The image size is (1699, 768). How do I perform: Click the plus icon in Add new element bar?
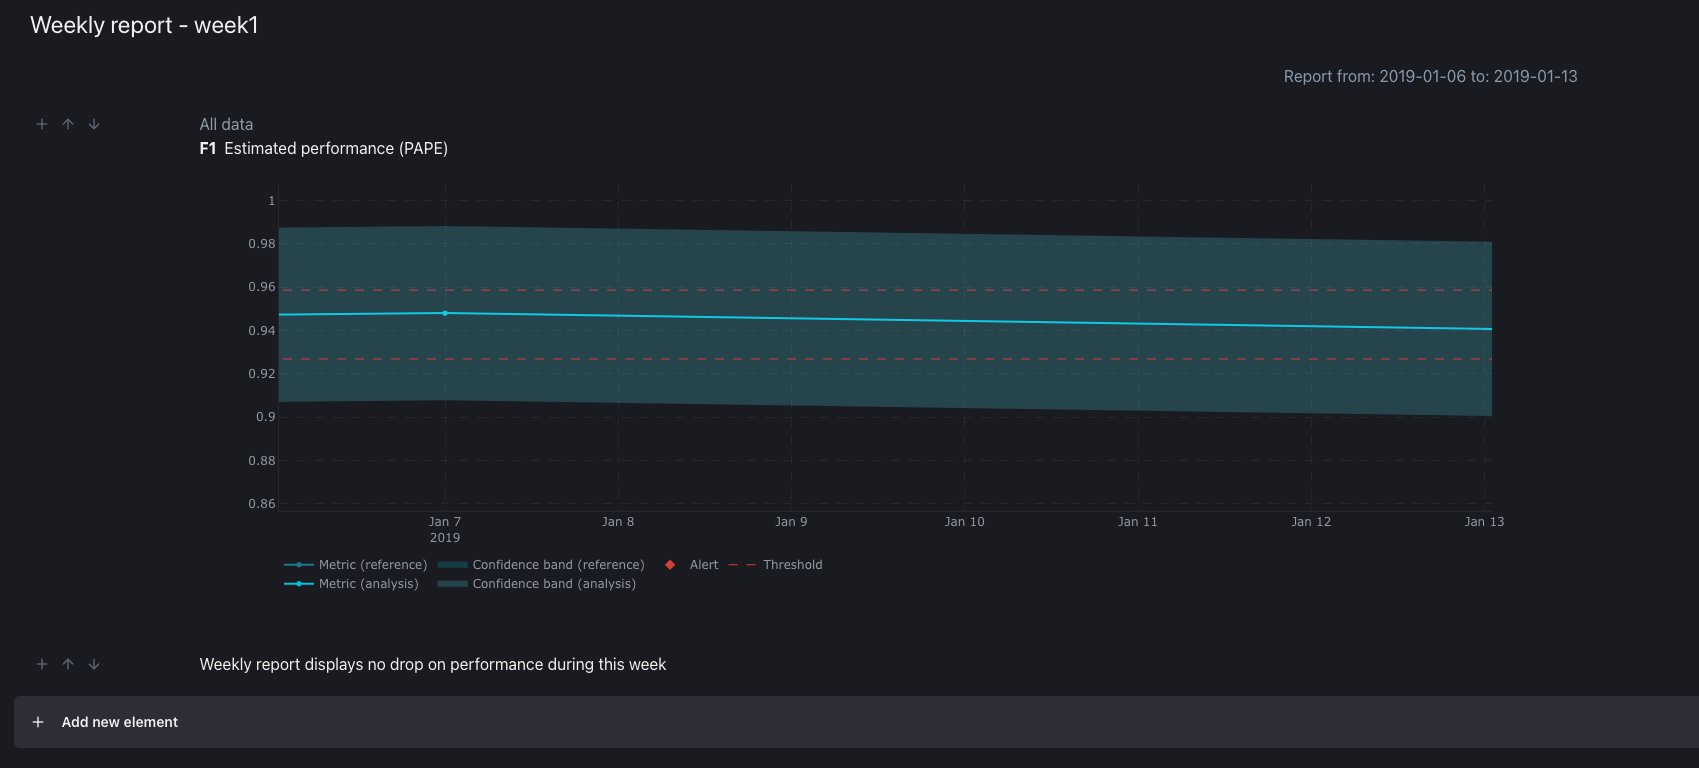[x=38, y=722]
